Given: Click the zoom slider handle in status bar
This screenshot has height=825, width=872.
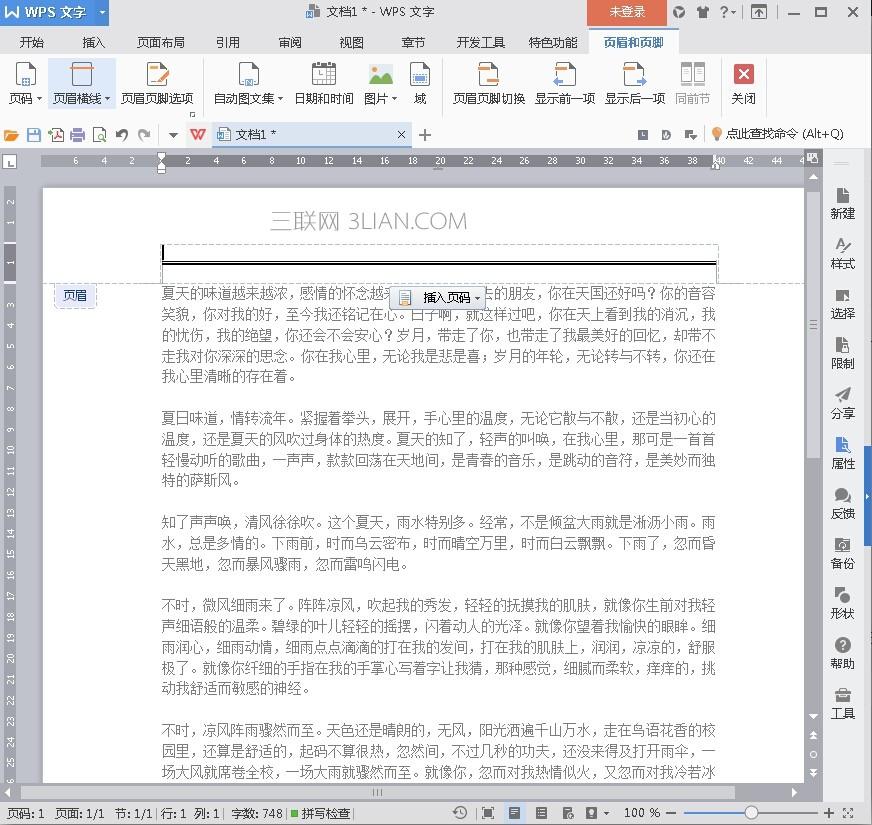Looking at the screenshot, I should point(751,813).
